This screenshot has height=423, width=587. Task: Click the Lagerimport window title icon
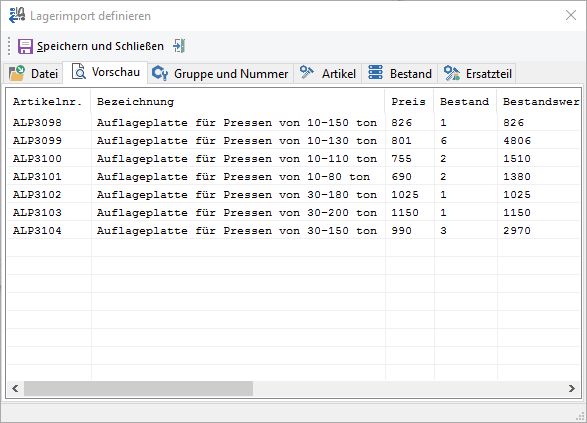(x=17, y=16)
